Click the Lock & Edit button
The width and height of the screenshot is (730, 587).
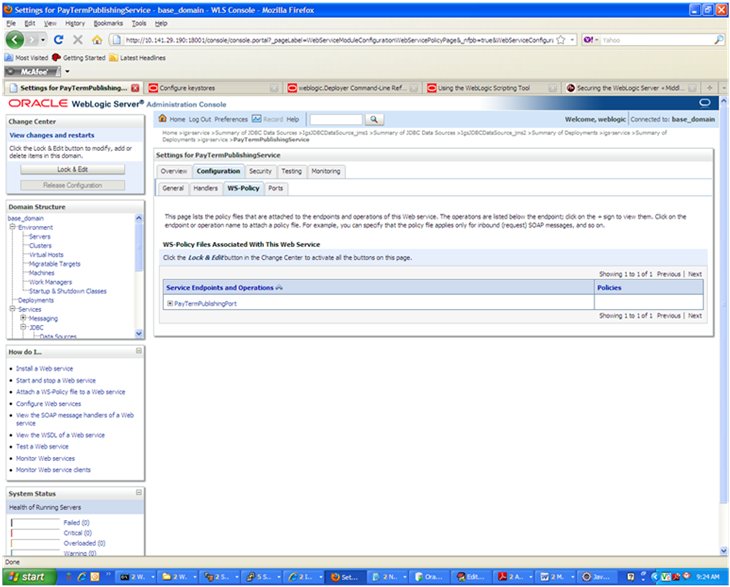click(x=73, y=169)
